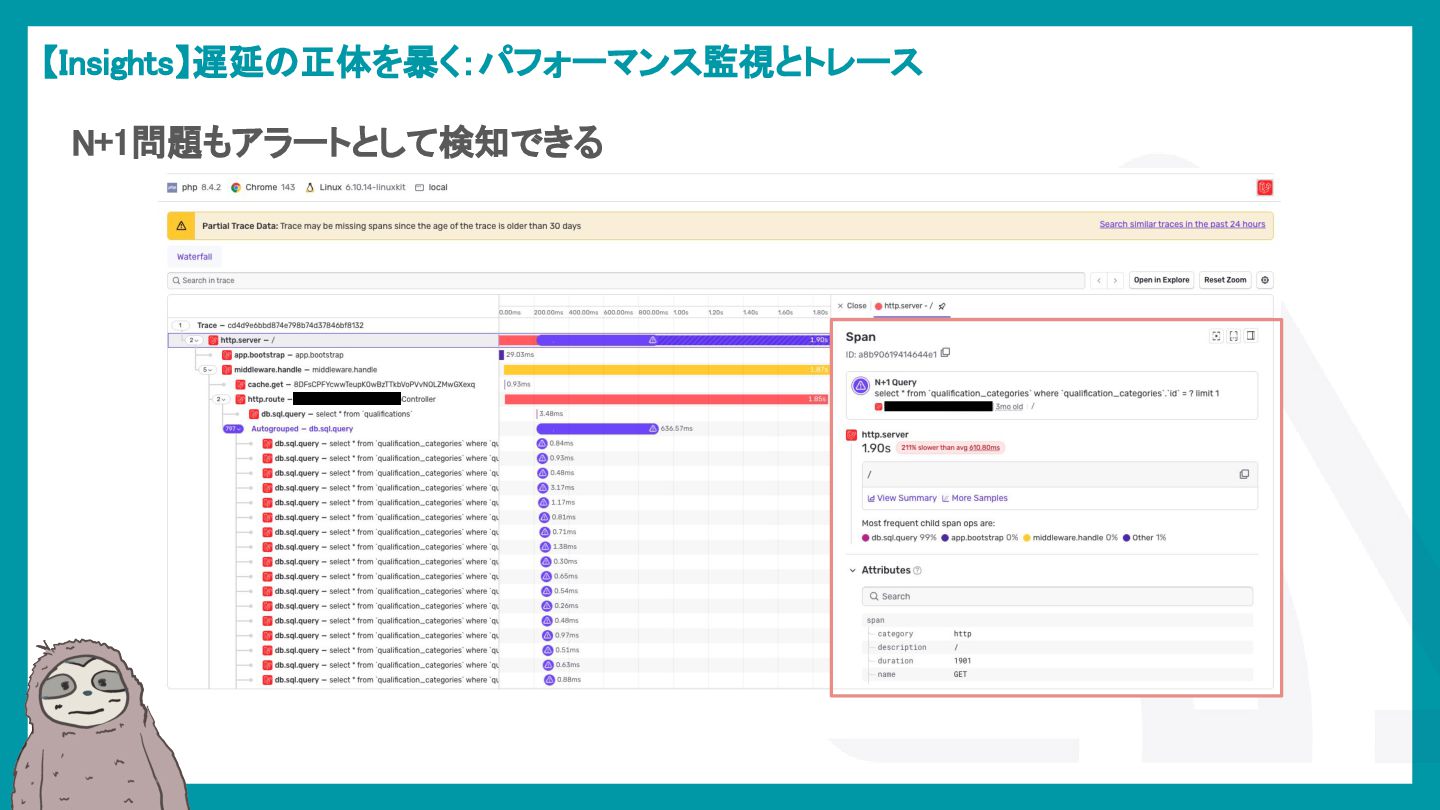Click the warning icon on the http.server 1.90s bar
1440x810 pixels.
point(653,340)
